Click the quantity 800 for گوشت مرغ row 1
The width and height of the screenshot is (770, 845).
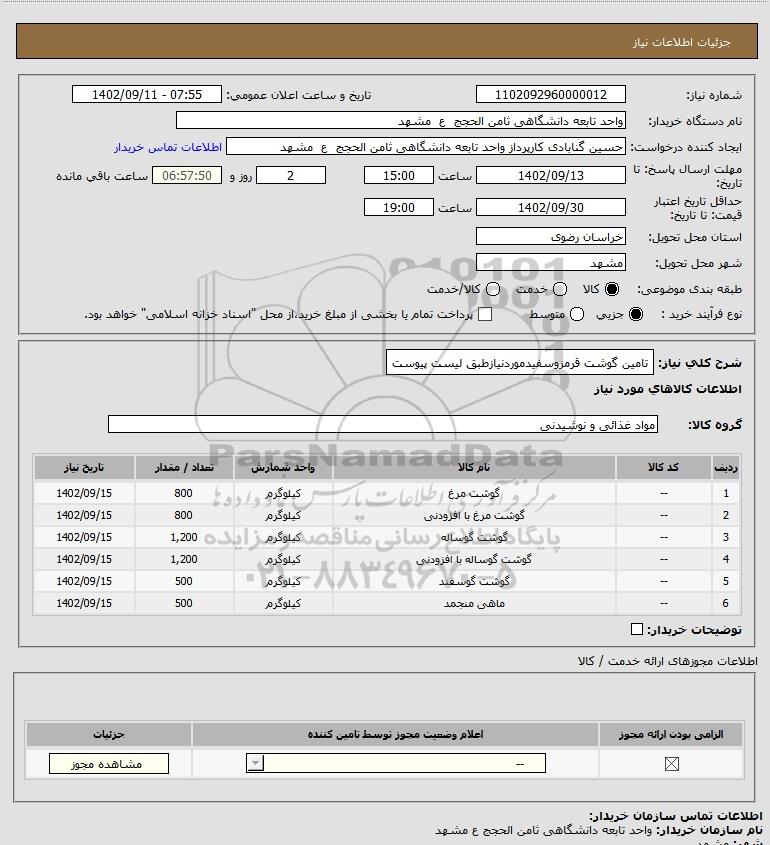click(184, 493)
